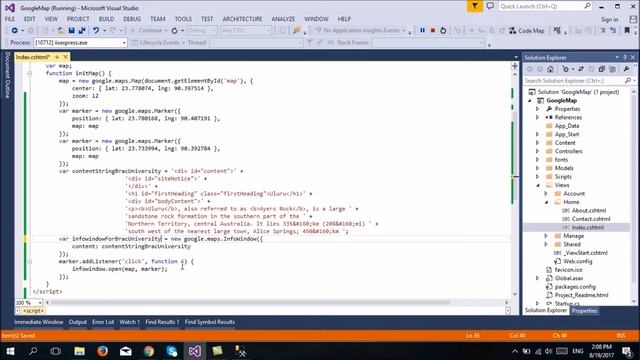The height and width of the screenshot is (360, 640).
Task: Expand the References node
Action: pos(538,118)
